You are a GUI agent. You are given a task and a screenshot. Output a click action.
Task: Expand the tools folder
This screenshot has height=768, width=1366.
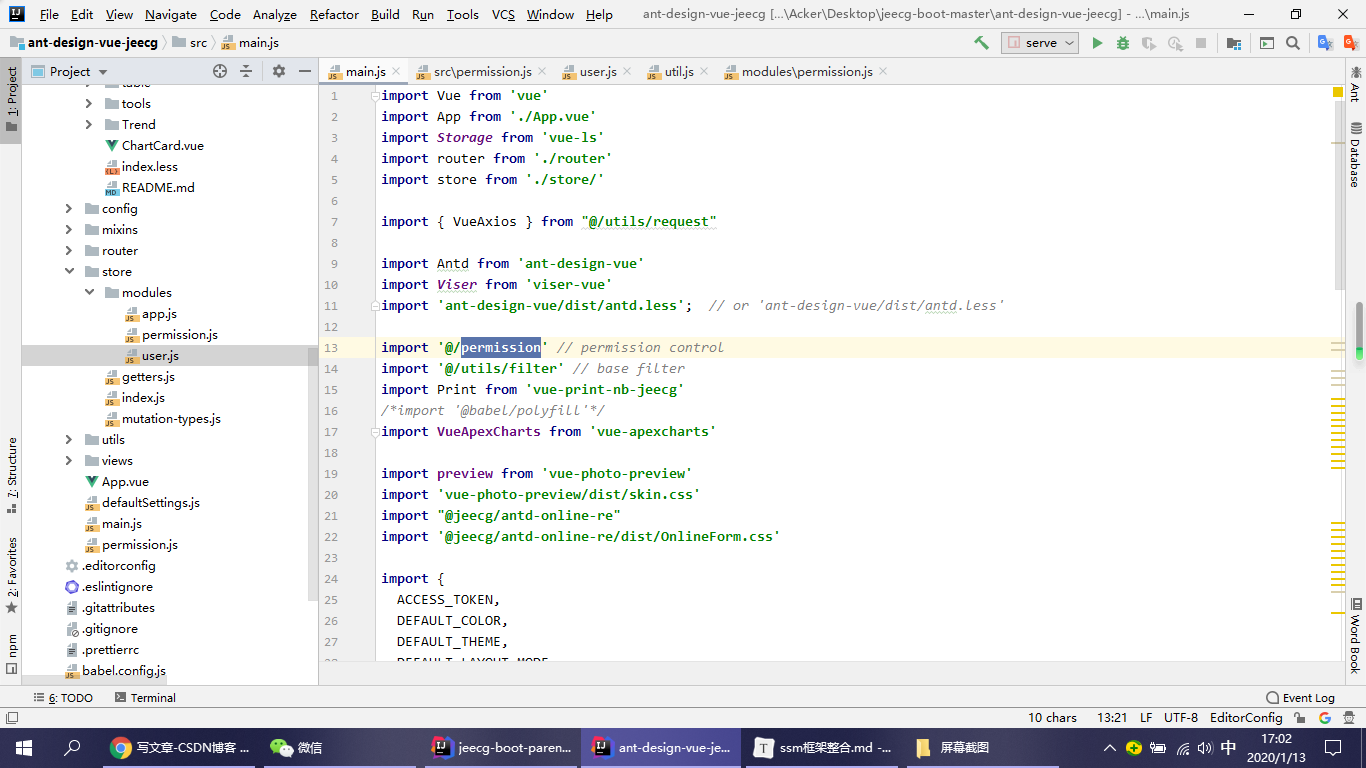click(x=89, y=103)
